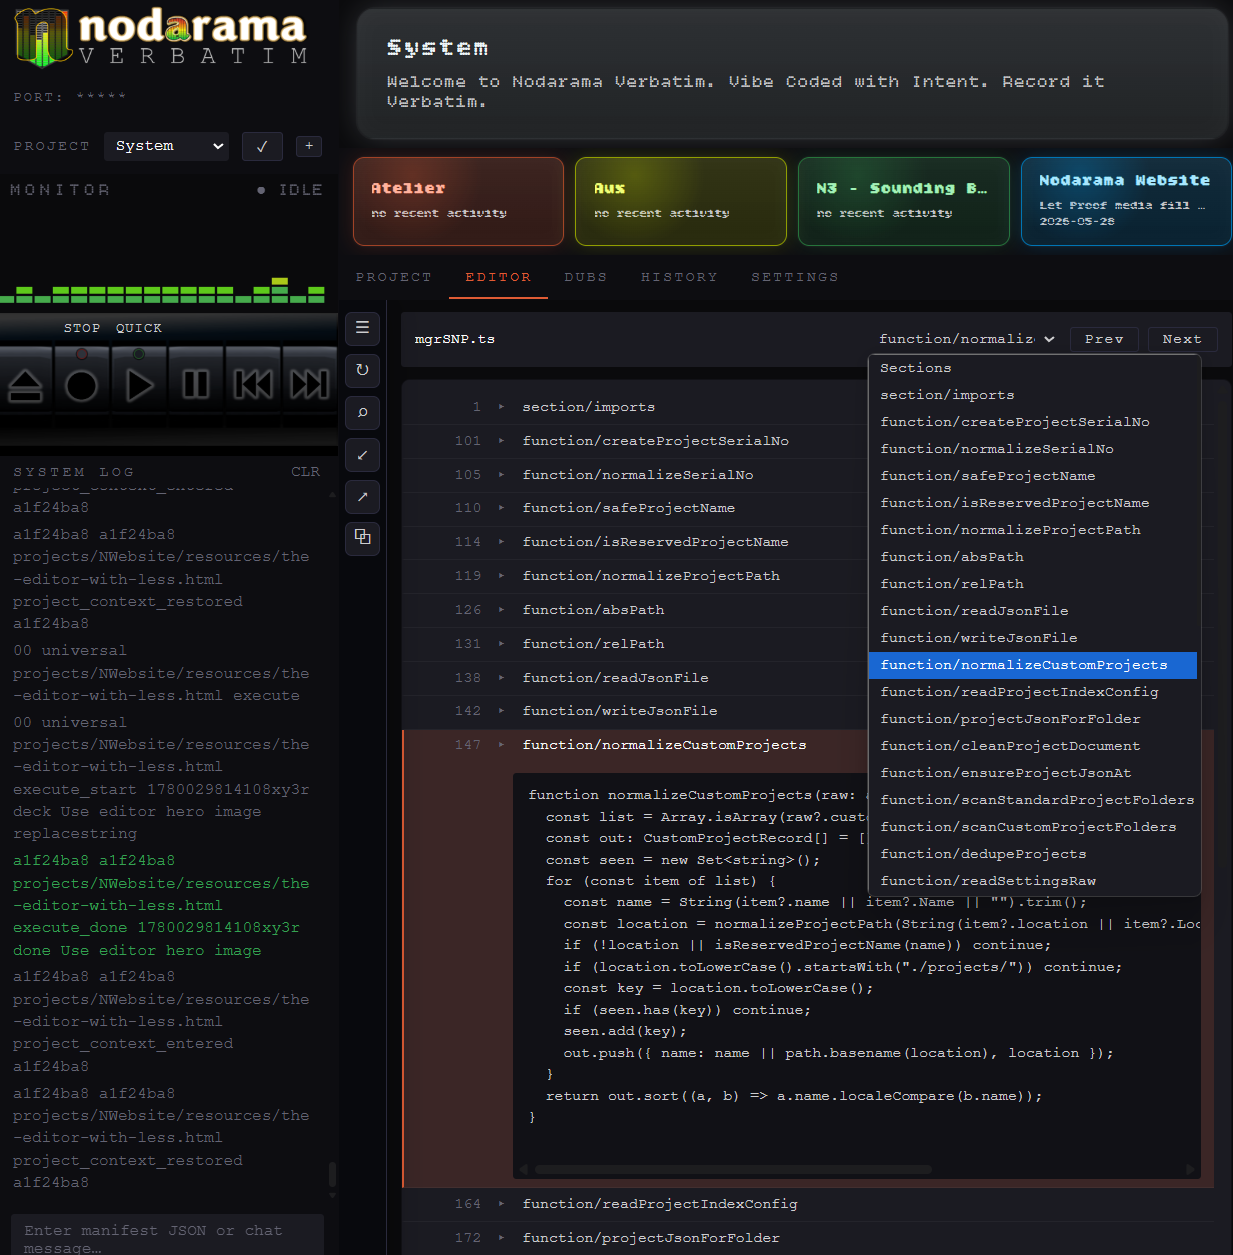Click the up-right arrow expand icon
Screen dimensions: 1233x1255
[362, 496]
